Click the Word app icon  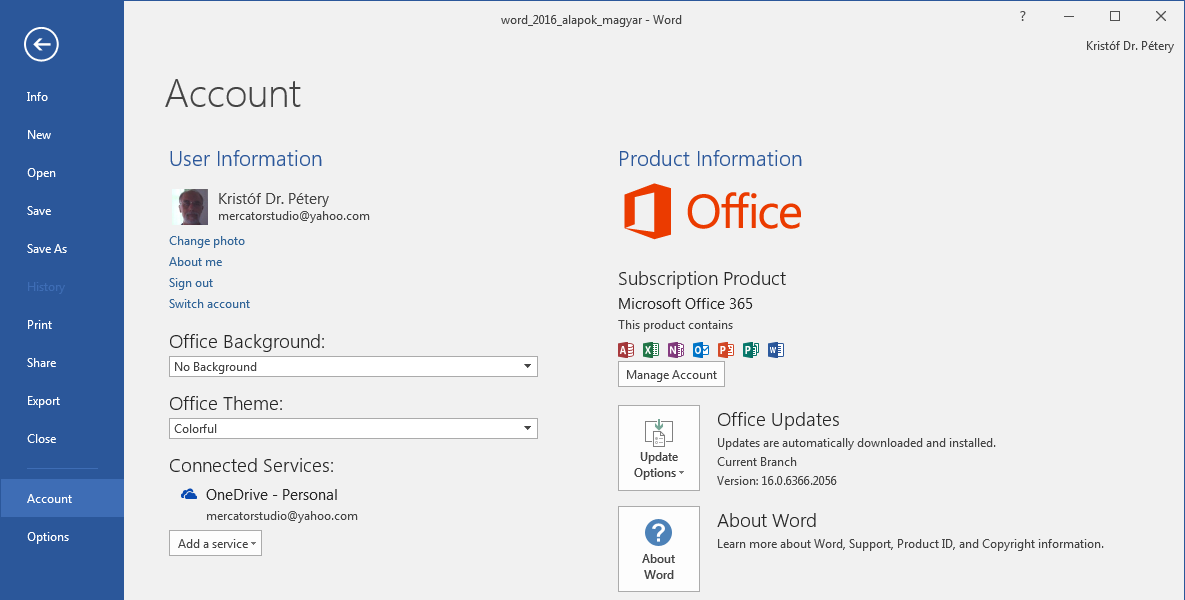775,350
